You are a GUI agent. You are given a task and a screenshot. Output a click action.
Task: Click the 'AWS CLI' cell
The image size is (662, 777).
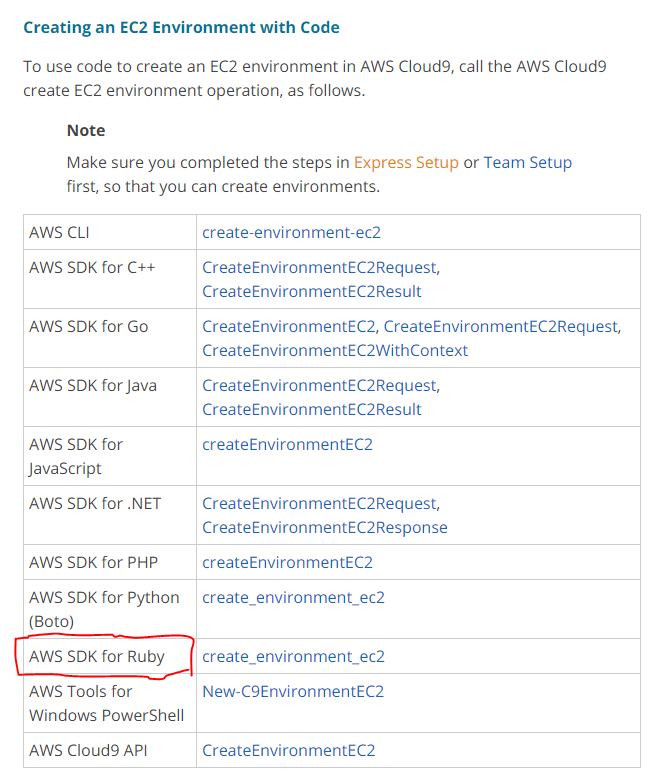click(x=110, y=232)
